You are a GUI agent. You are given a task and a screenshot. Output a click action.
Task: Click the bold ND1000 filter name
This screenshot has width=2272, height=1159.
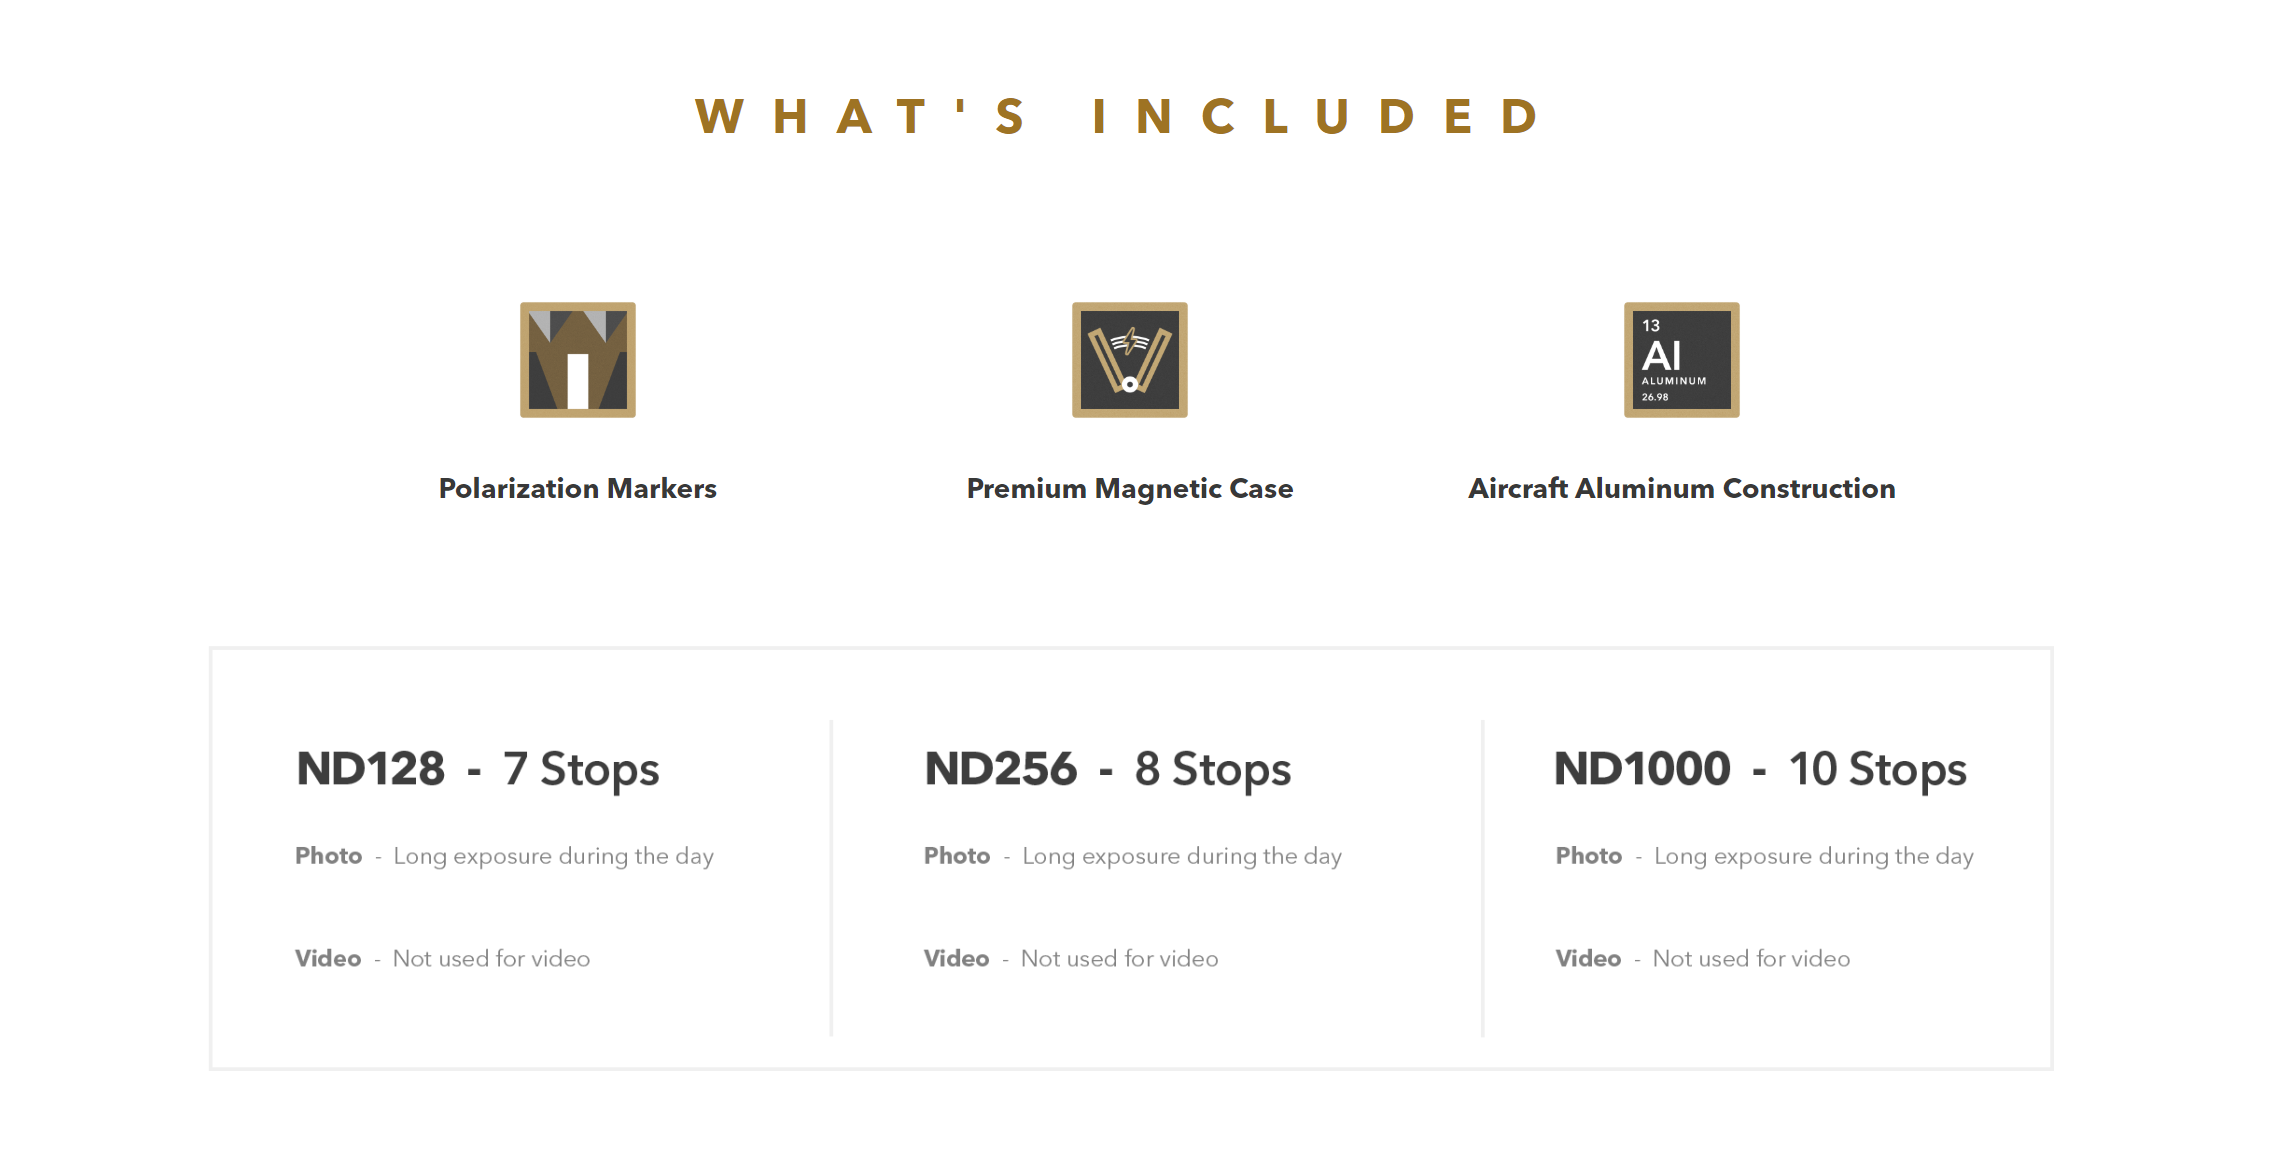point(1642,769)
